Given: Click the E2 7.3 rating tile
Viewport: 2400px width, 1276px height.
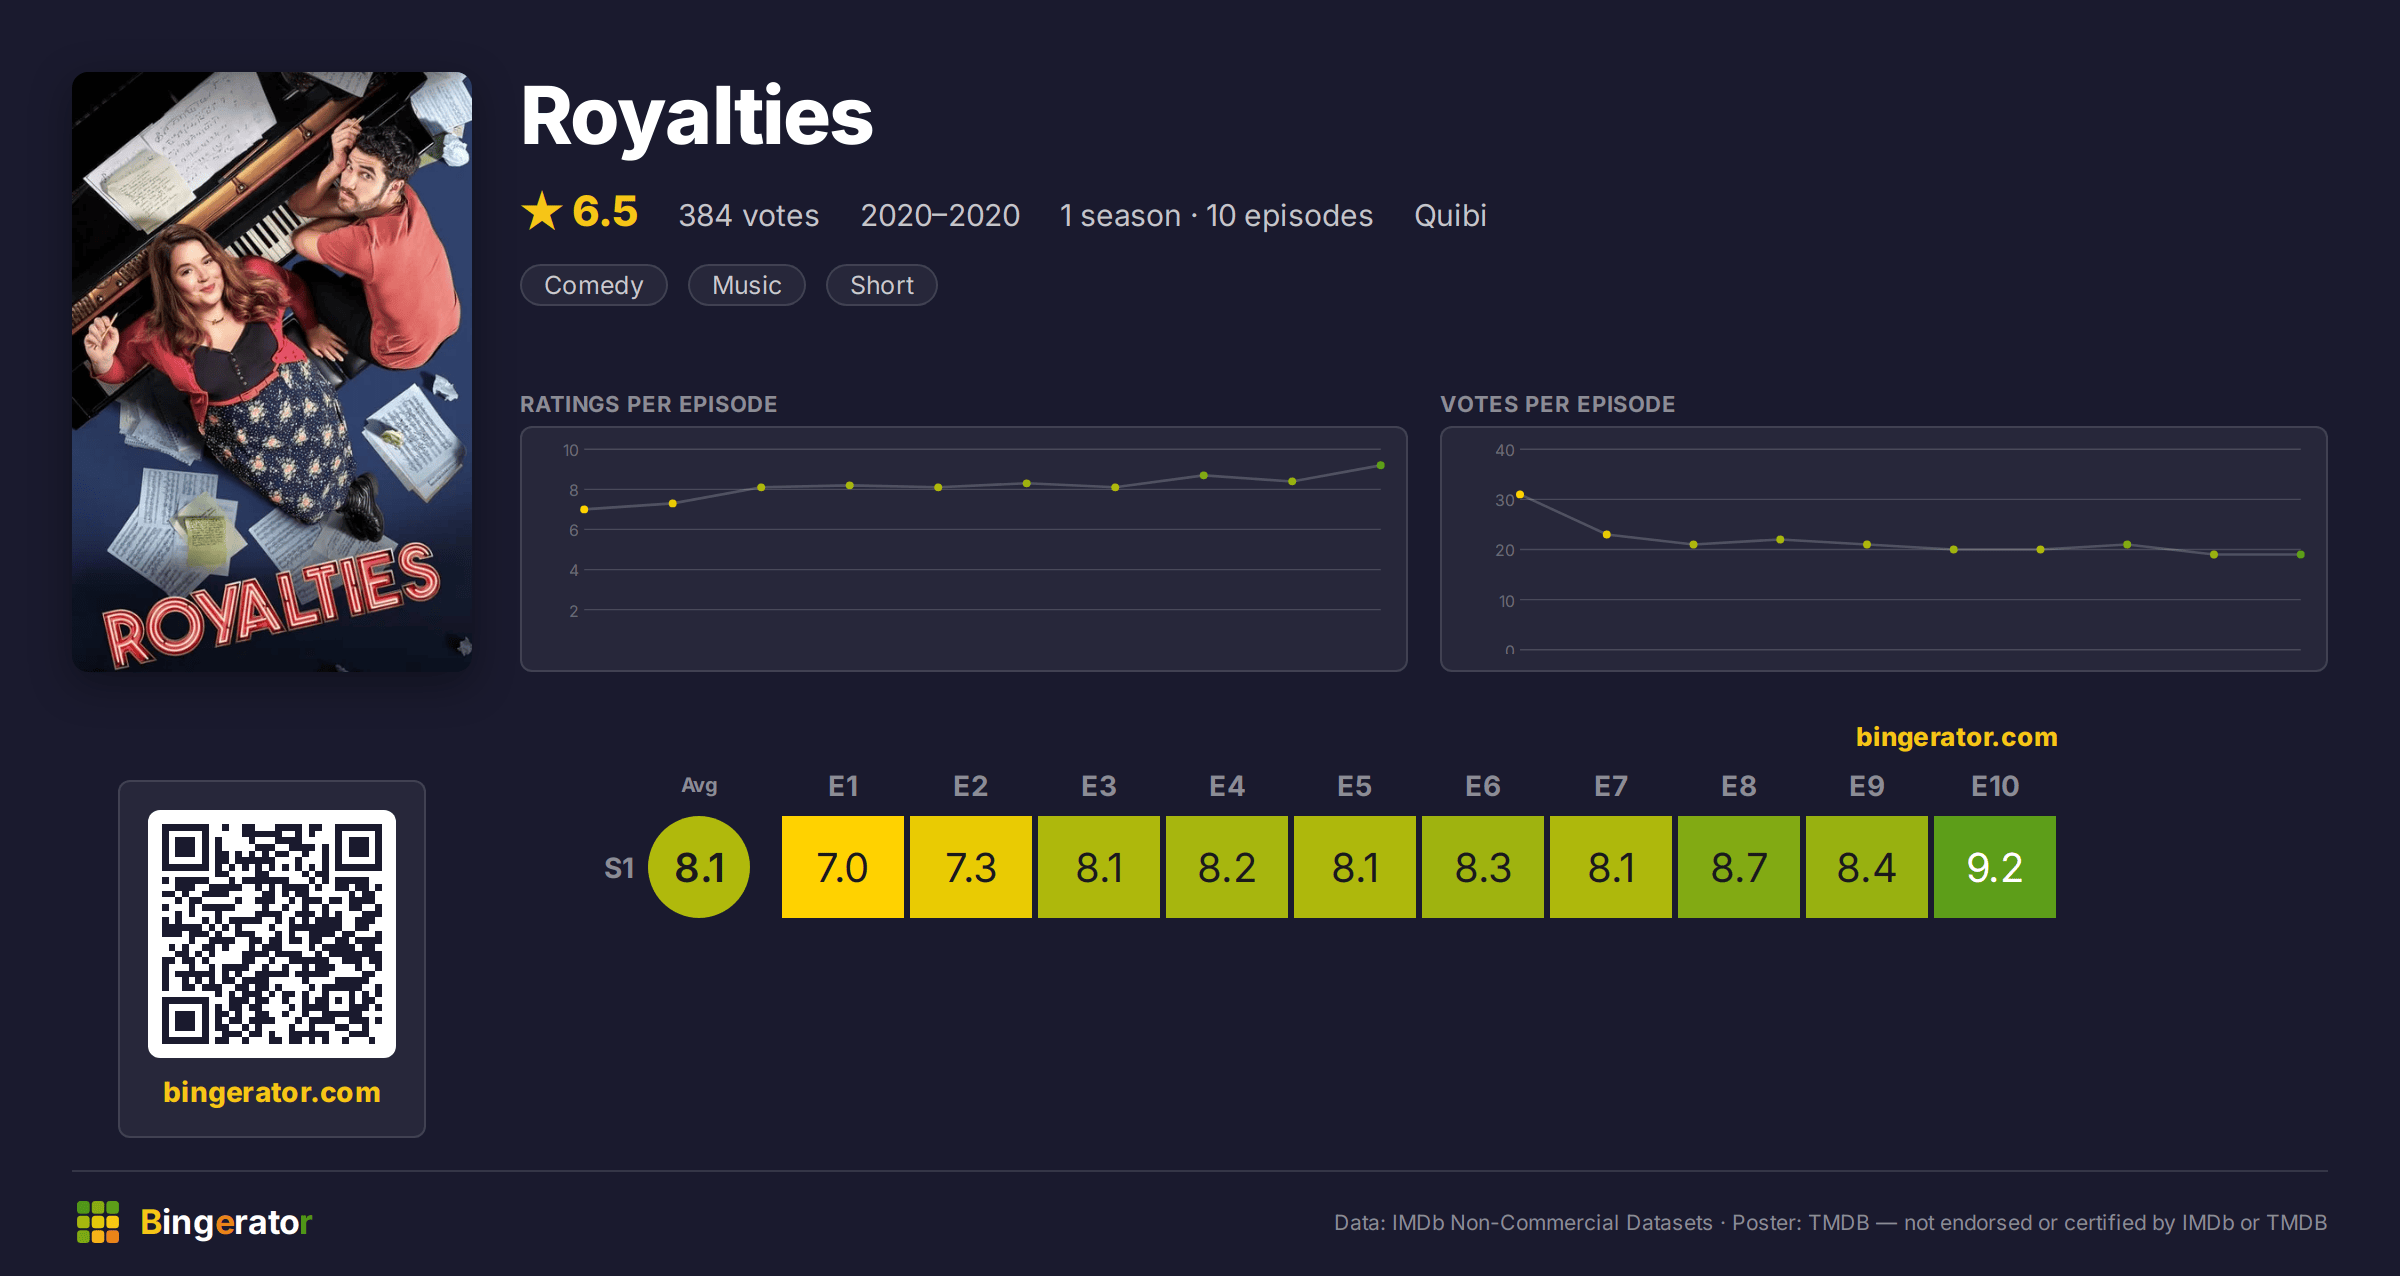Looking at the screenshot, I should coord(971,867).
